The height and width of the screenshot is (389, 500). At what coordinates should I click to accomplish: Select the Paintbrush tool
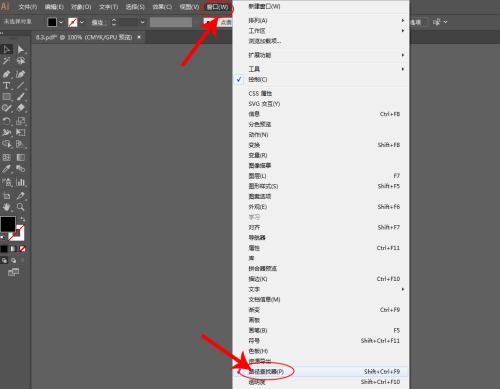coord(21,97)
